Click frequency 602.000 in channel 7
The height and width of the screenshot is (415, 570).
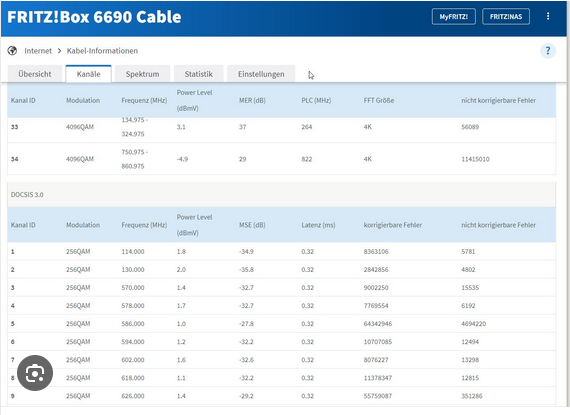click(133, 360)
